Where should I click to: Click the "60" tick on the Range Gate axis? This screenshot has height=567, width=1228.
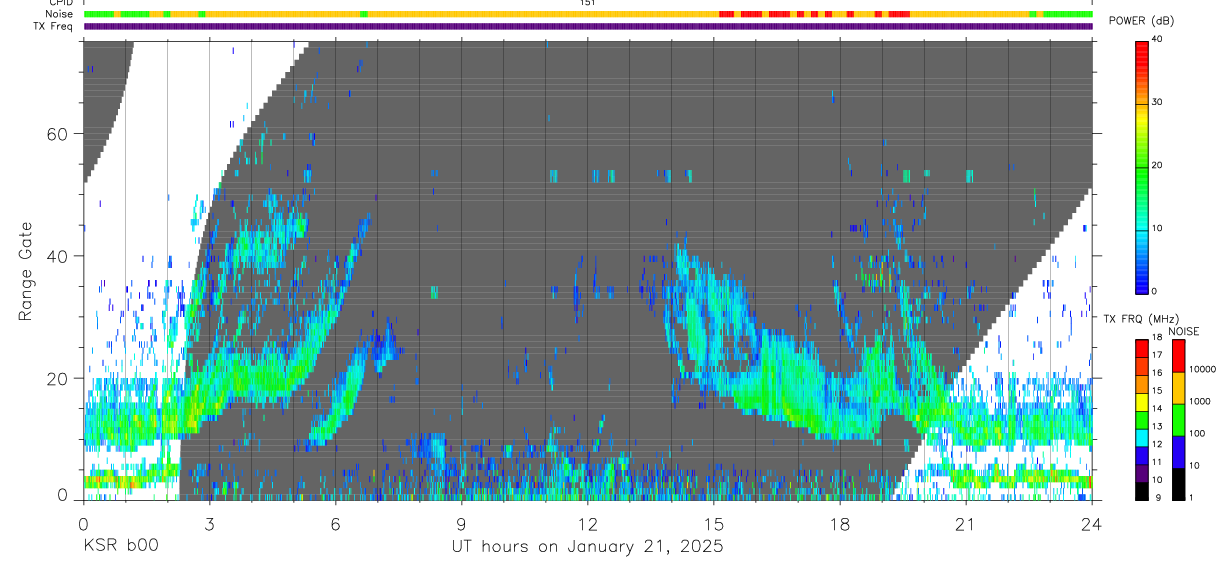click(x=60, y=134)
